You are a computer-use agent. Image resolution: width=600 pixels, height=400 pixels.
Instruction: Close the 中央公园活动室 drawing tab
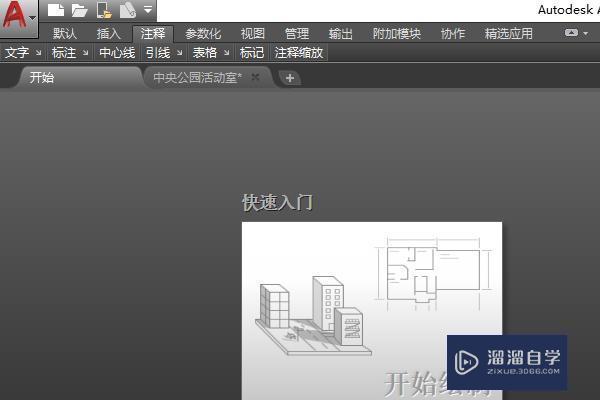click(256, 77)
